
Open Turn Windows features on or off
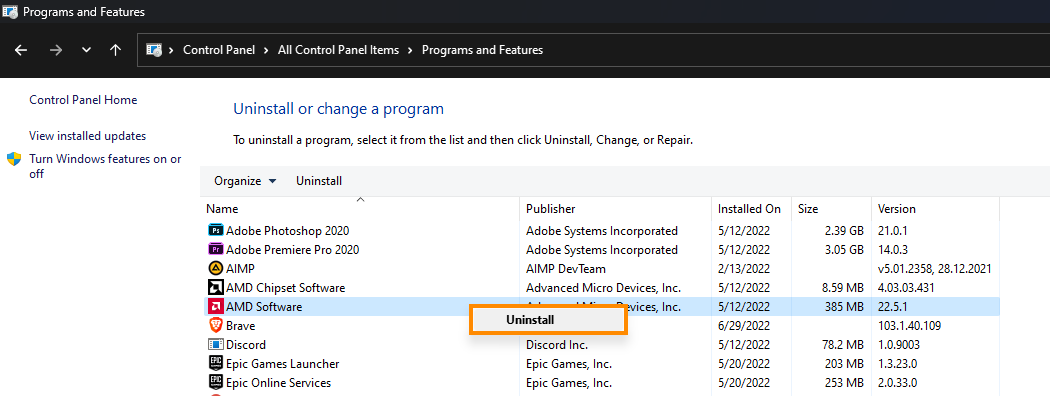pos(105,166)
